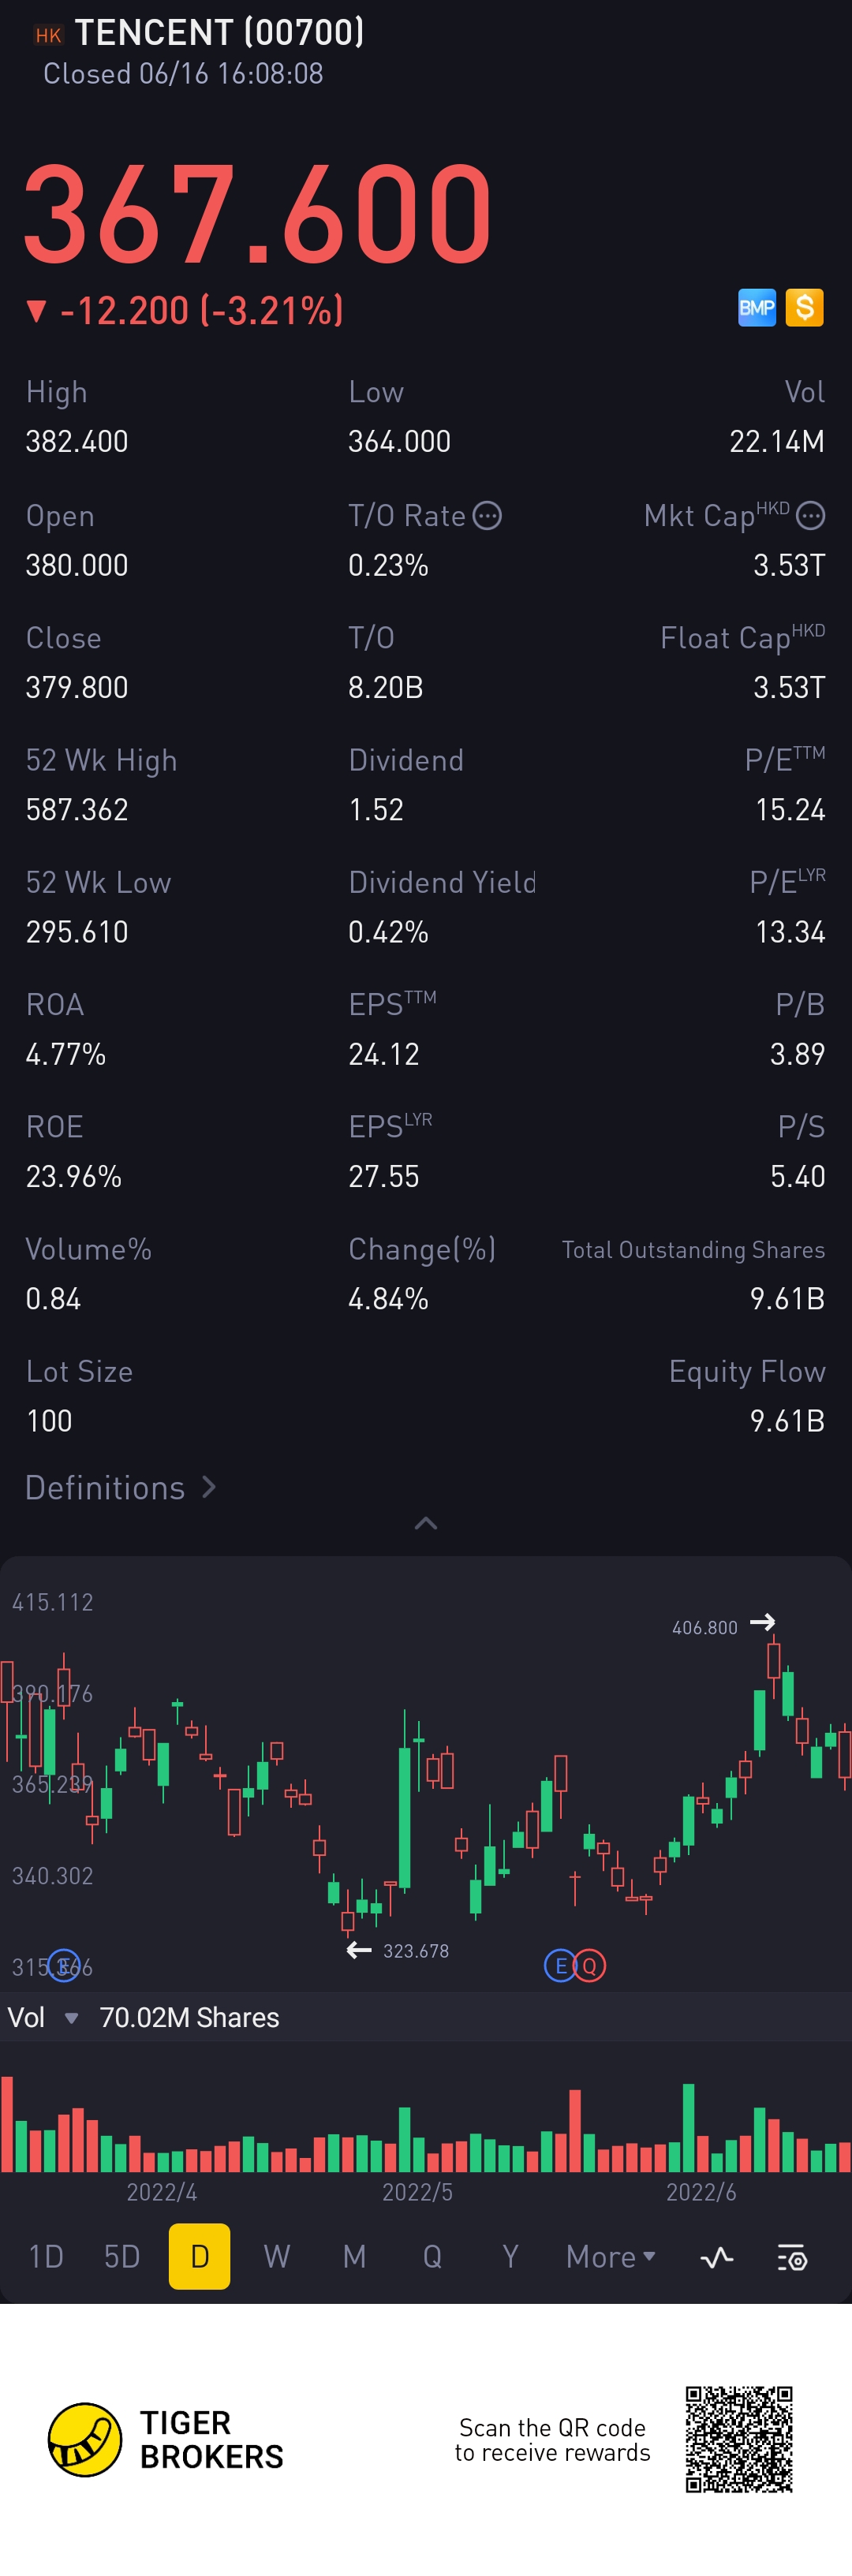Open the chart indicators waveform icon
Screen dimensions: 852x2576
pos(716,2257)
